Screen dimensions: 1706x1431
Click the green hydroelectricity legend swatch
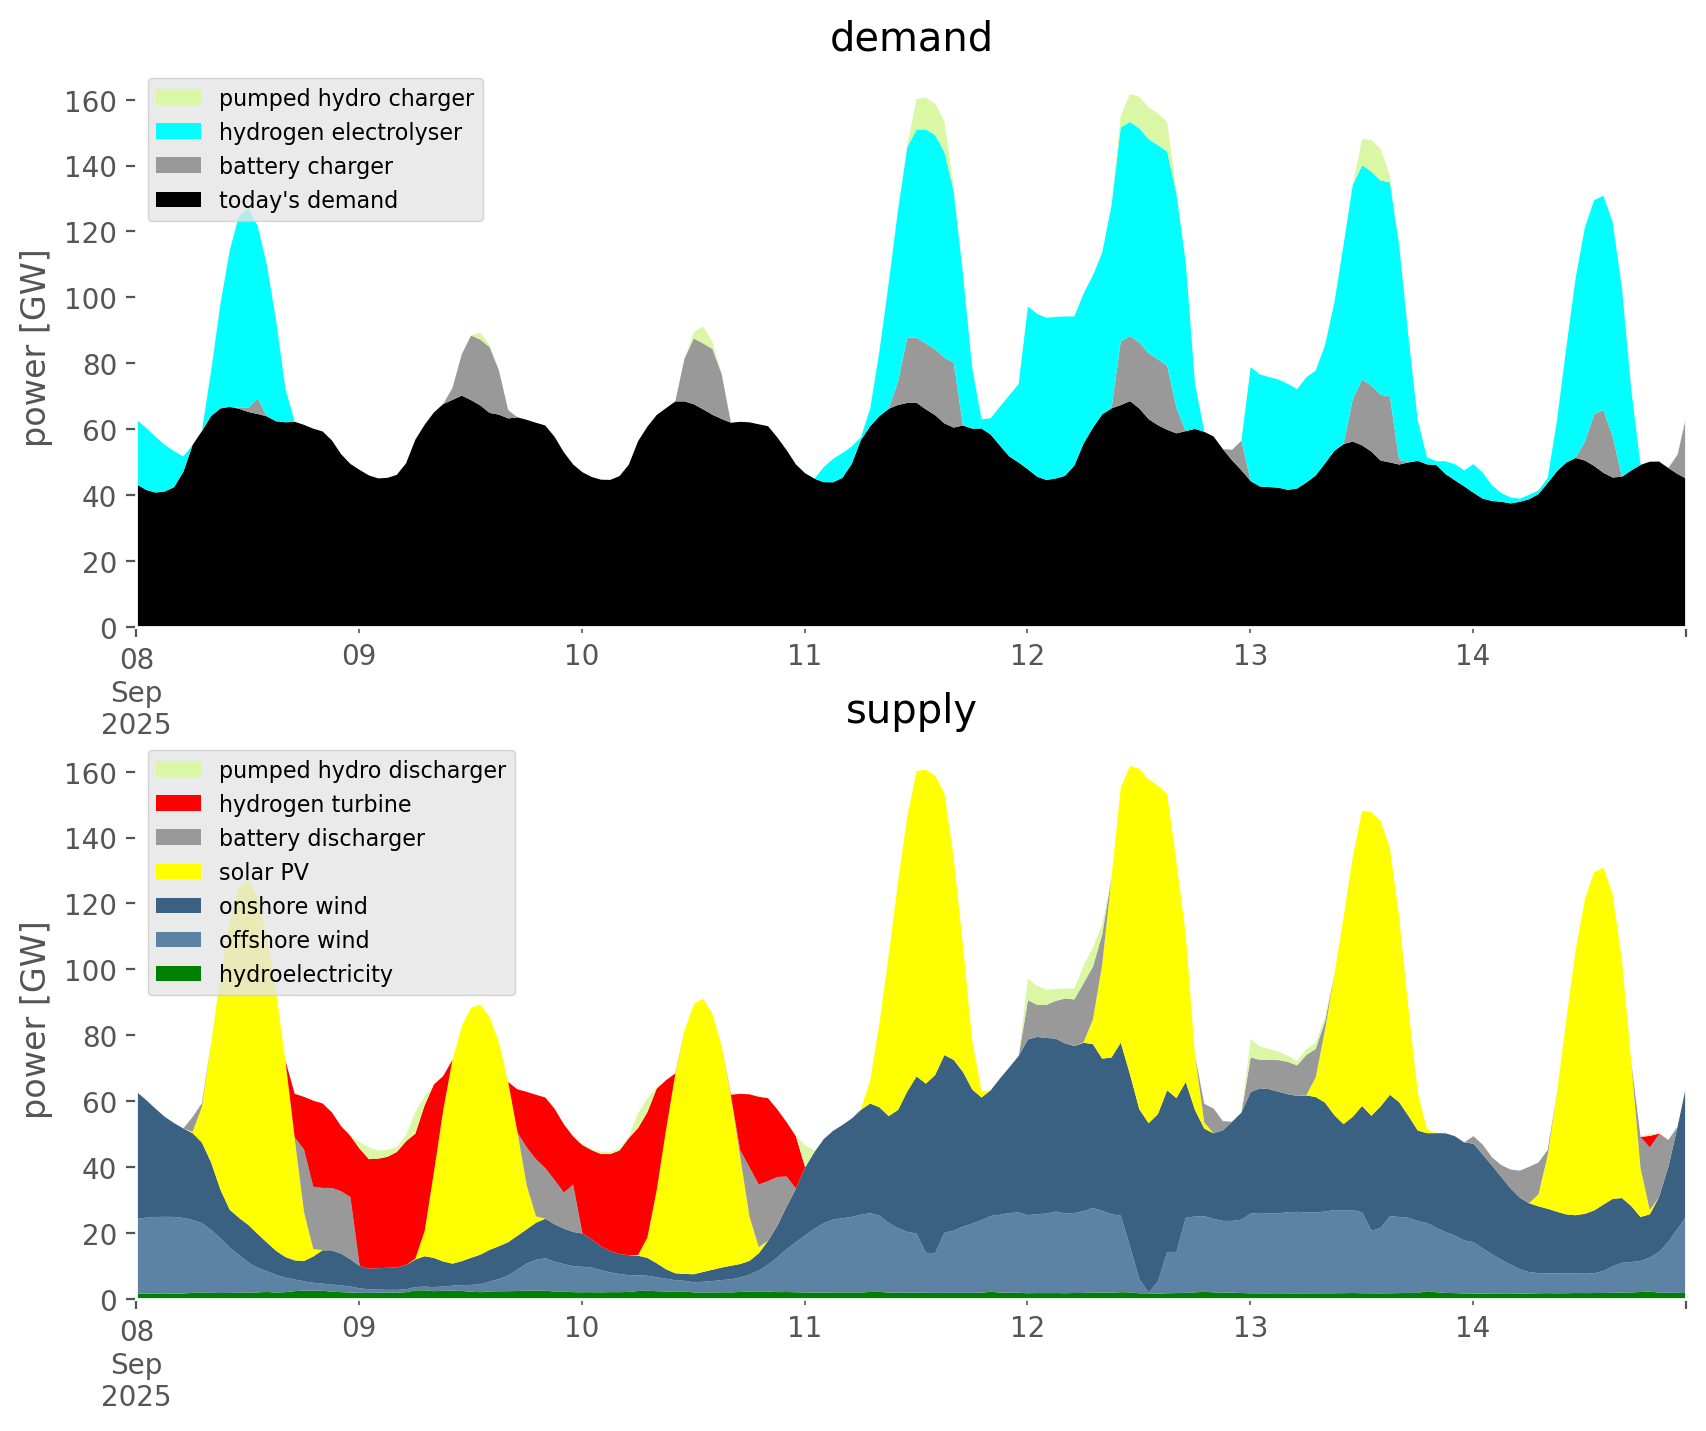click(x=179, y=974)
